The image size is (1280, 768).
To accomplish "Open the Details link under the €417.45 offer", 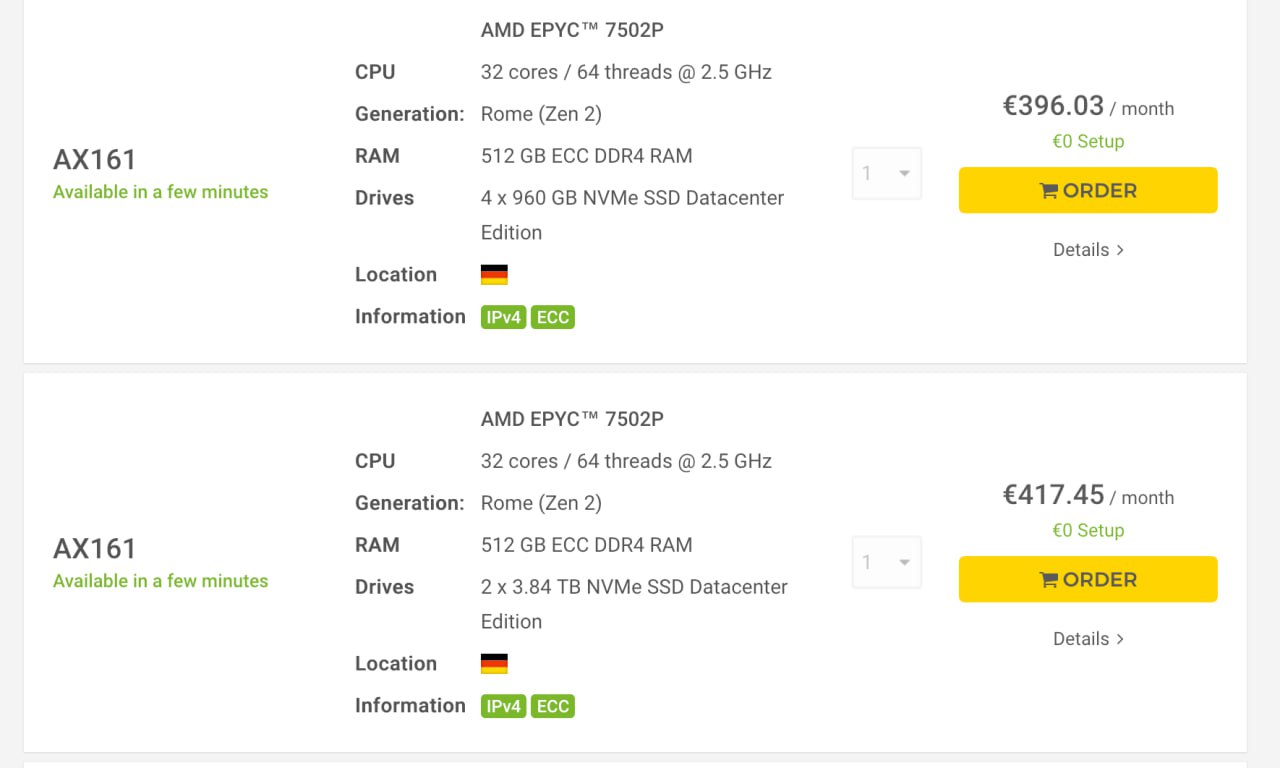I will click(1088, 639).
